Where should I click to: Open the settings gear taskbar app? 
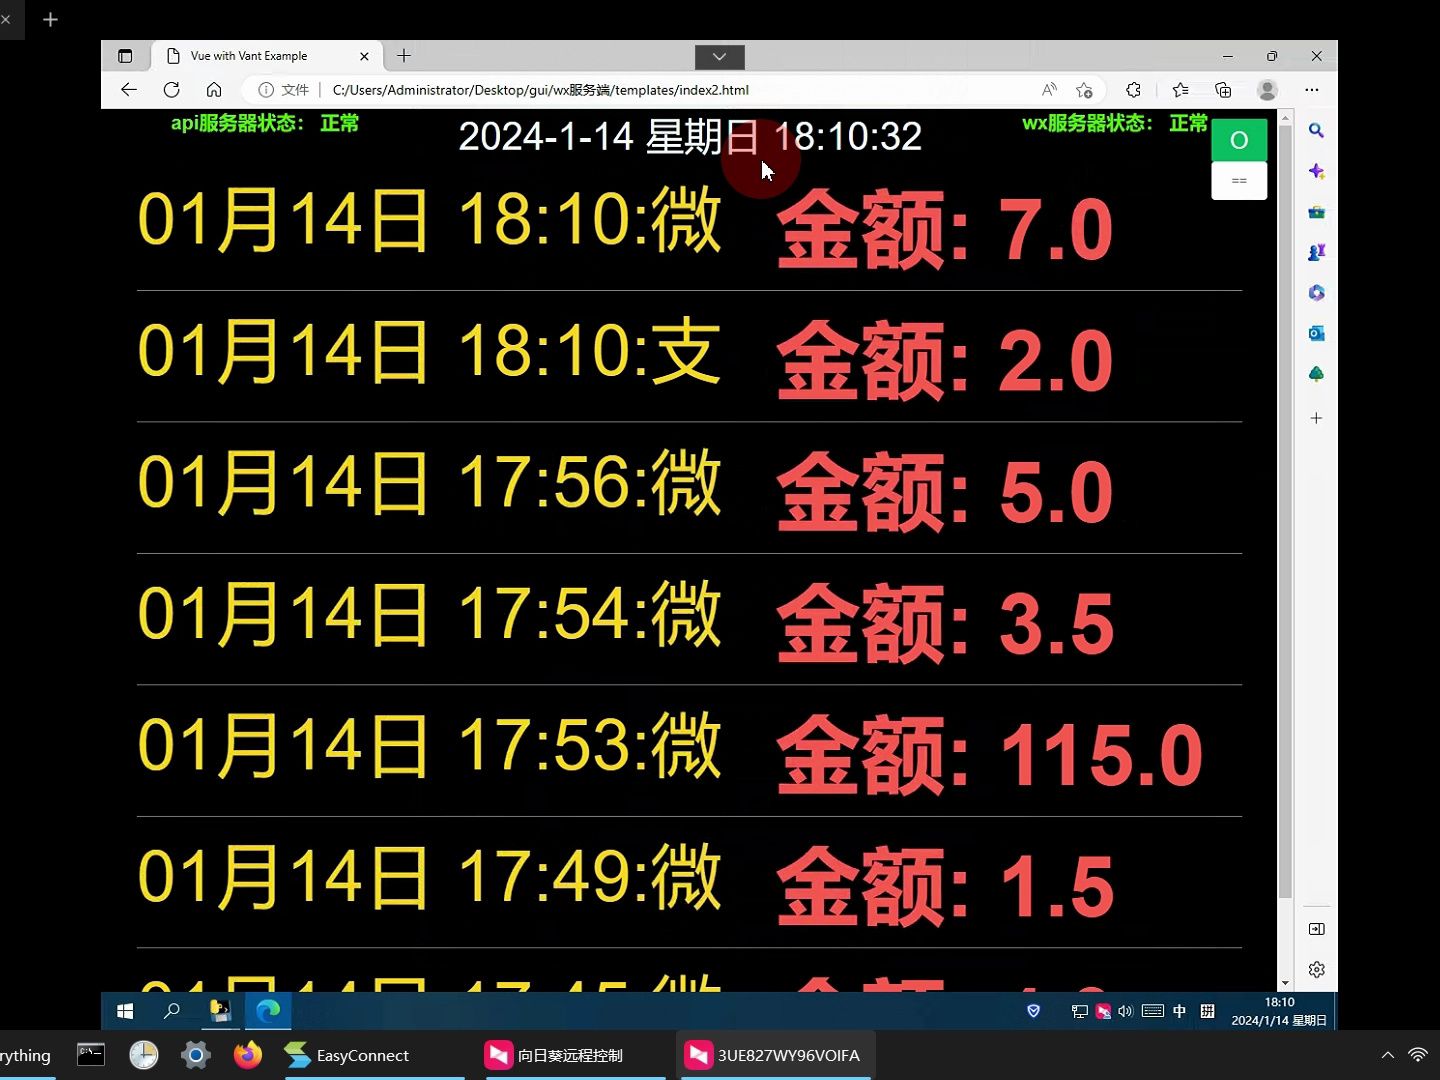pos(196,1055)
